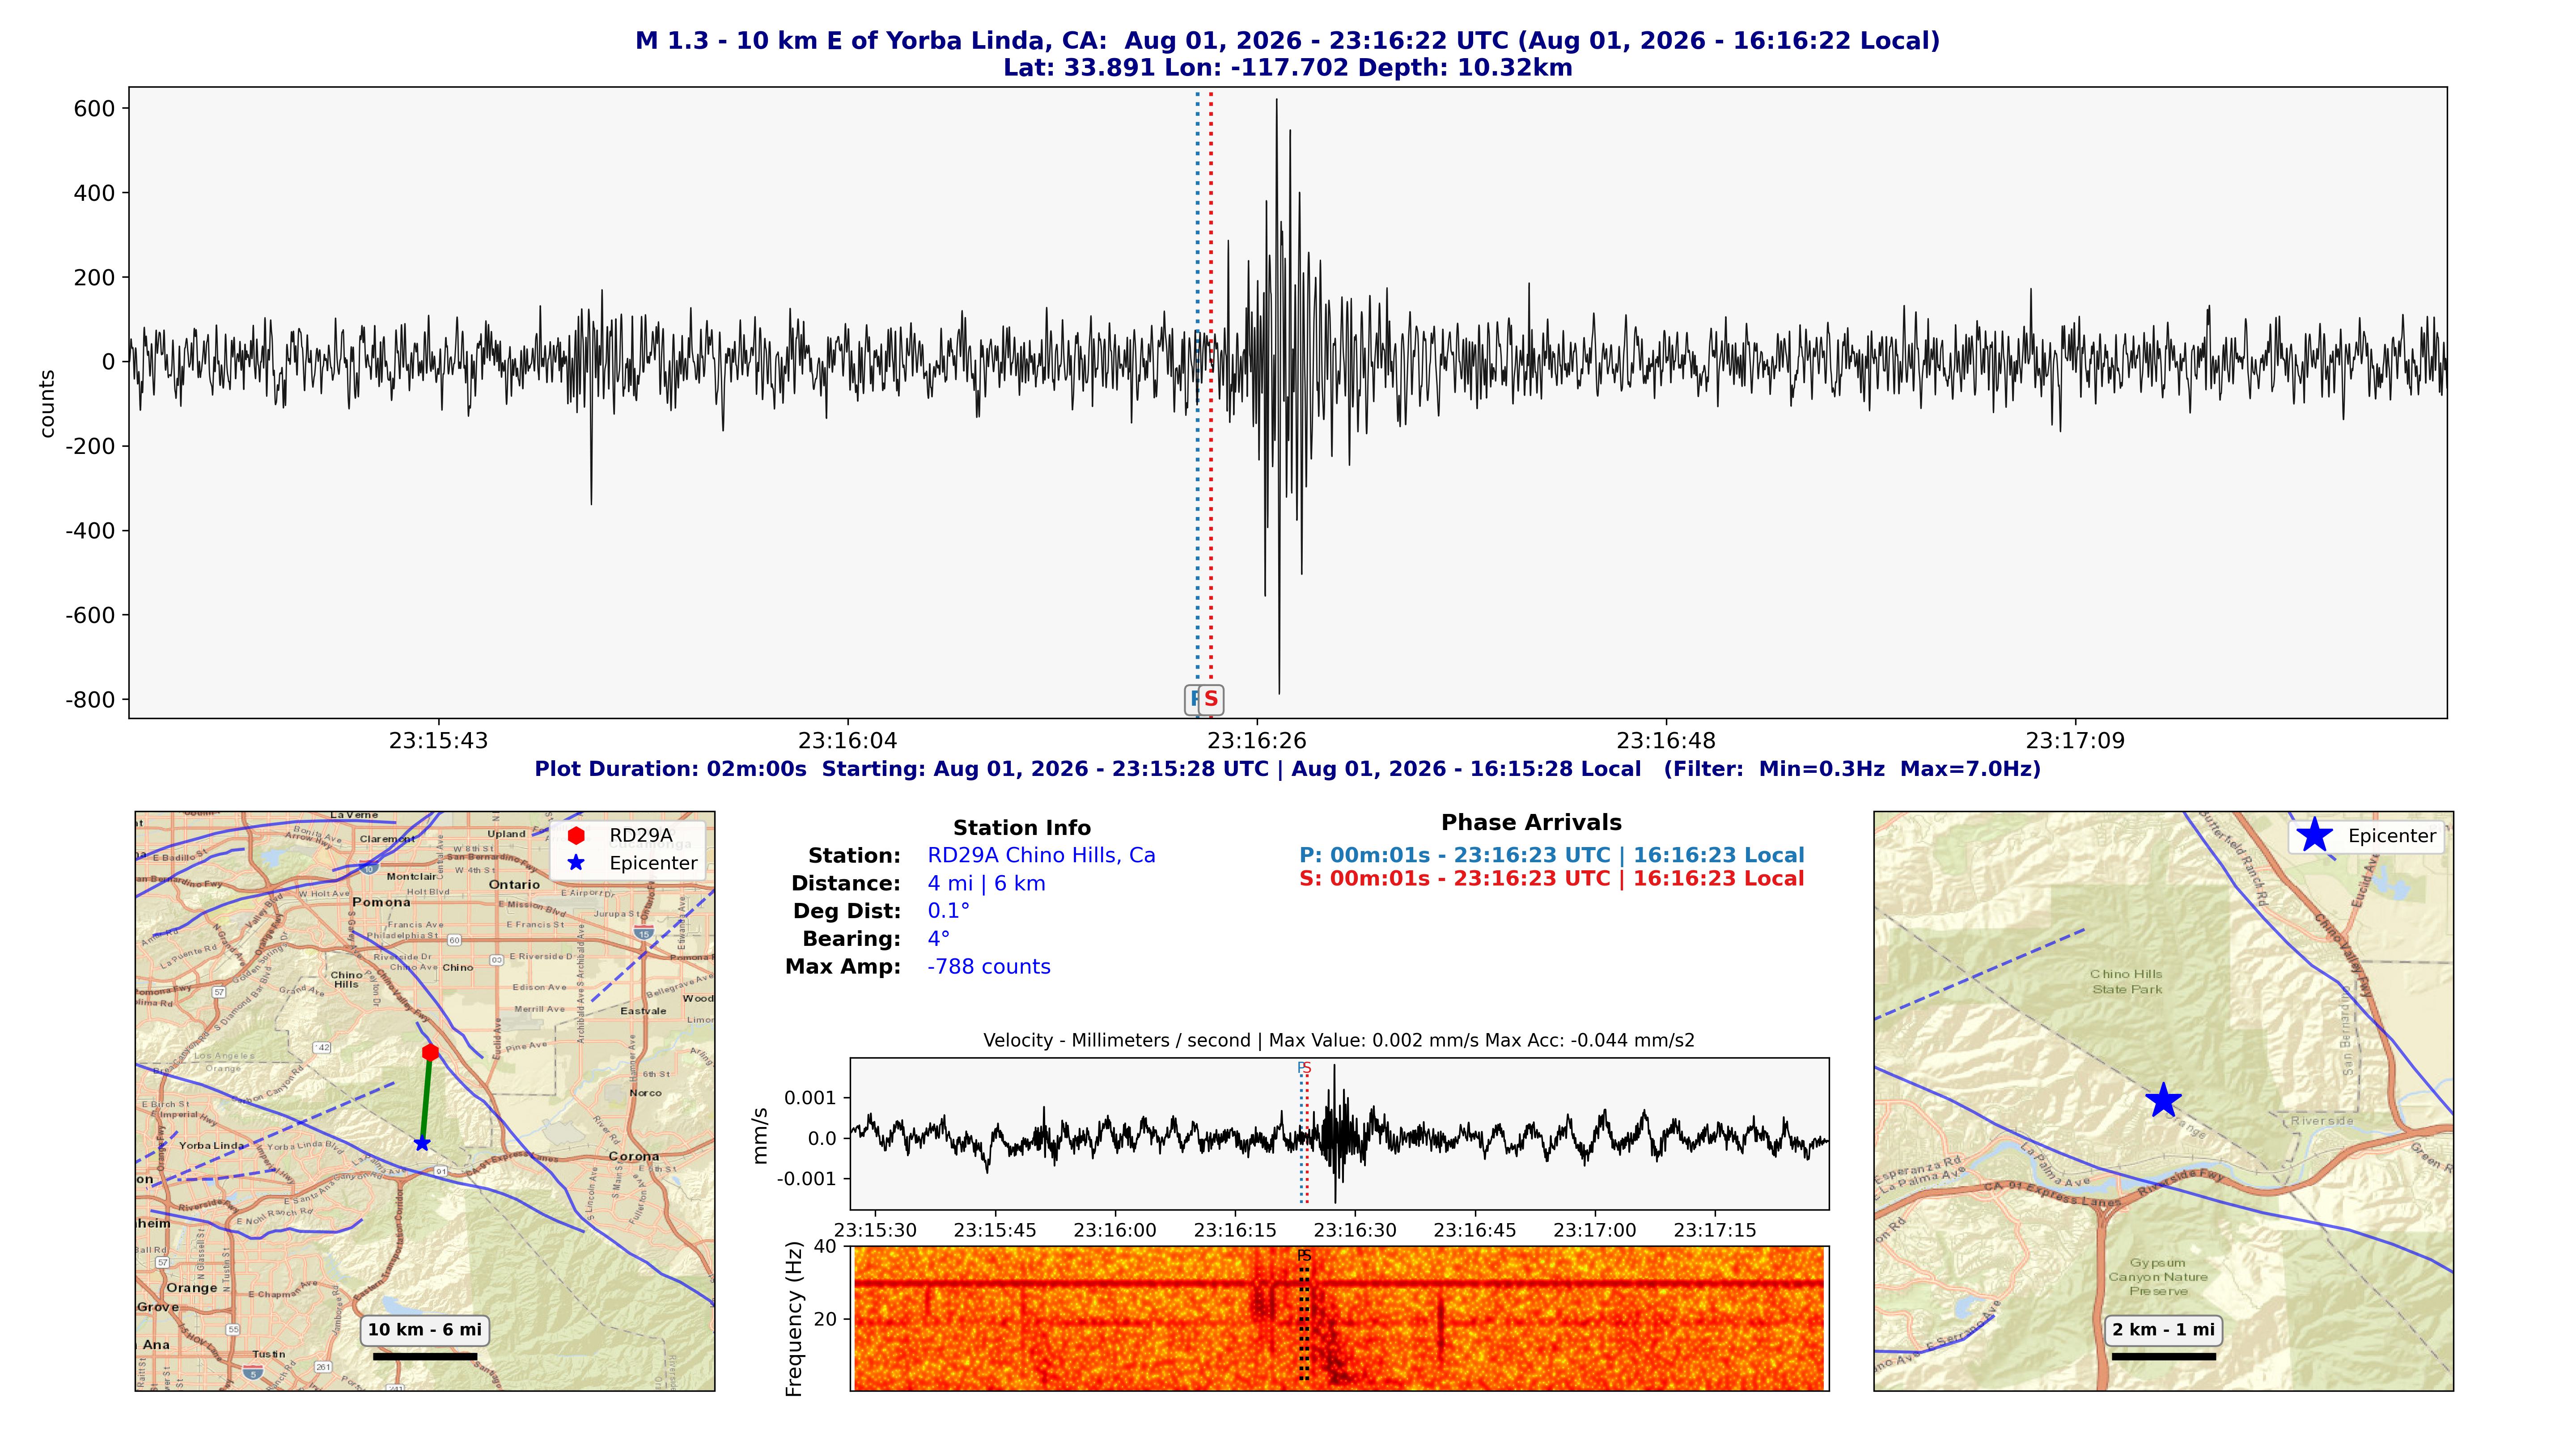Click the 23:17:09 tick on the seismogram axis
This screenshot has width=2576, height=1449.
2076,741
